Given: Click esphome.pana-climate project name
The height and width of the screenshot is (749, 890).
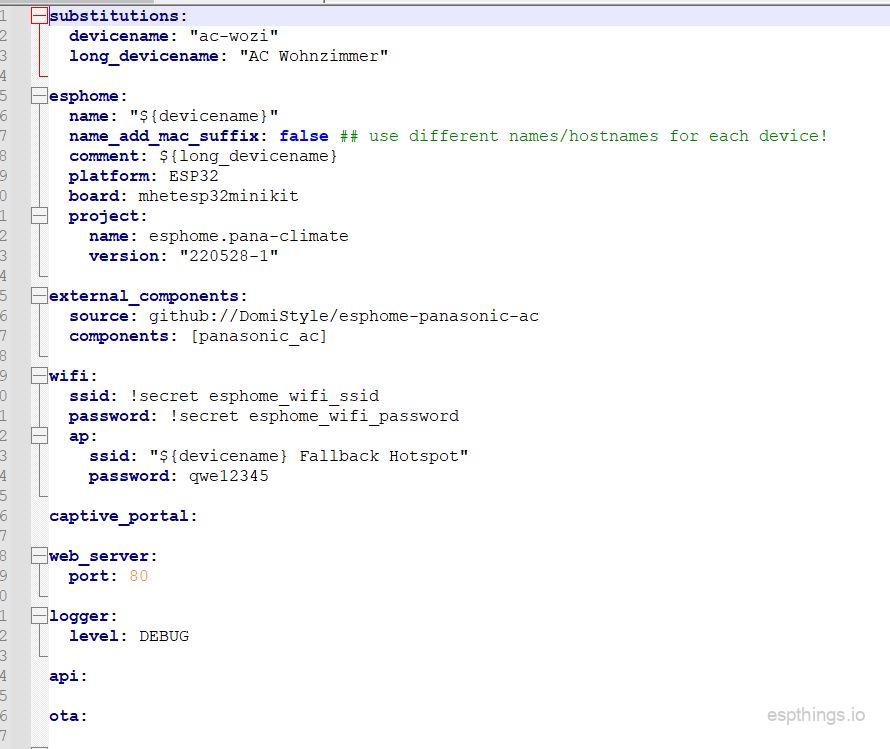Looking at the screenshot, I should click(x=249, y=236).
